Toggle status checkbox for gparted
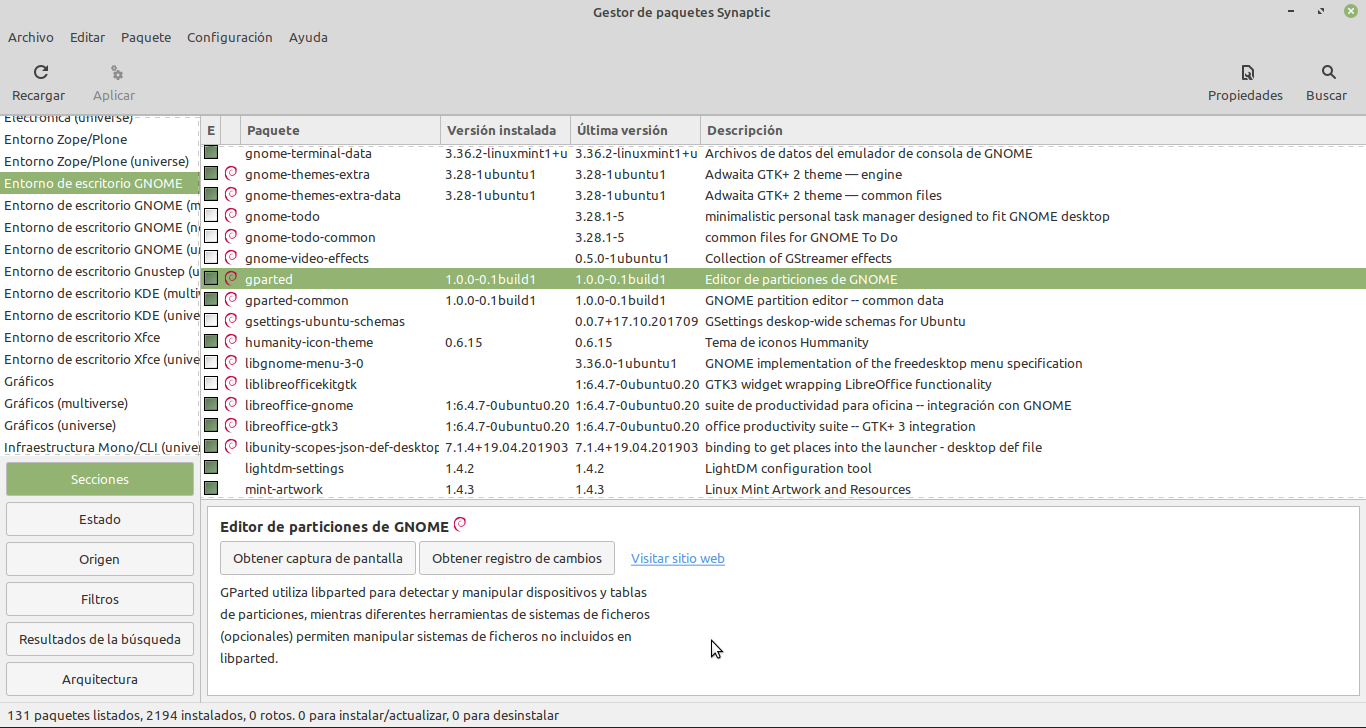The height and width of the screenshot is (728, 1366). tap(211, 279)
